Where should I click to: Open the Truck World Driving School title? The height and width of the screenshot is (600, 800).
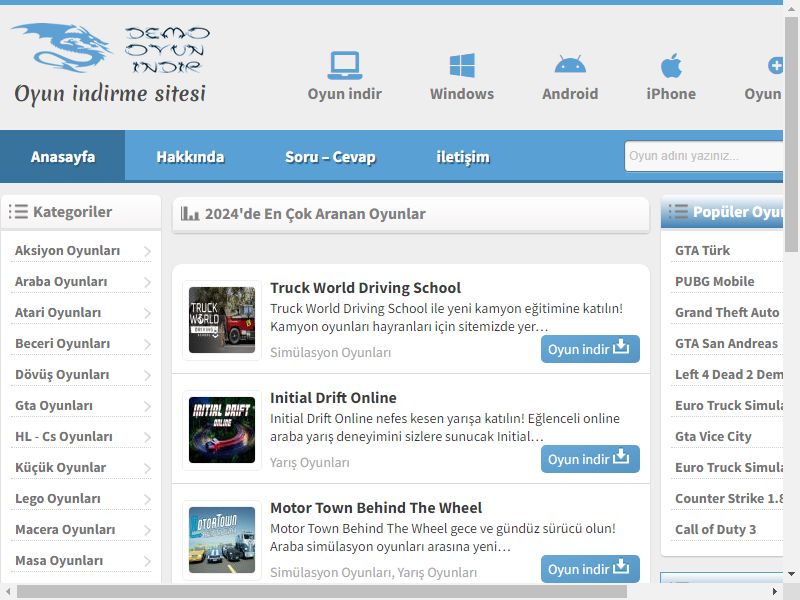[365, 288]
